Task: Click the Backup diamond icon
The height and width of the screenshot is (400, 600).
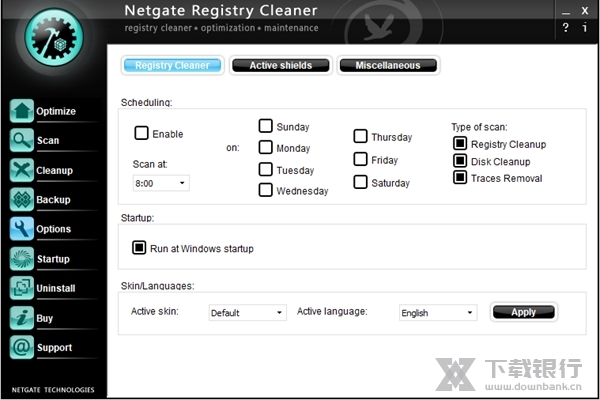Action: tap(21, 199)
